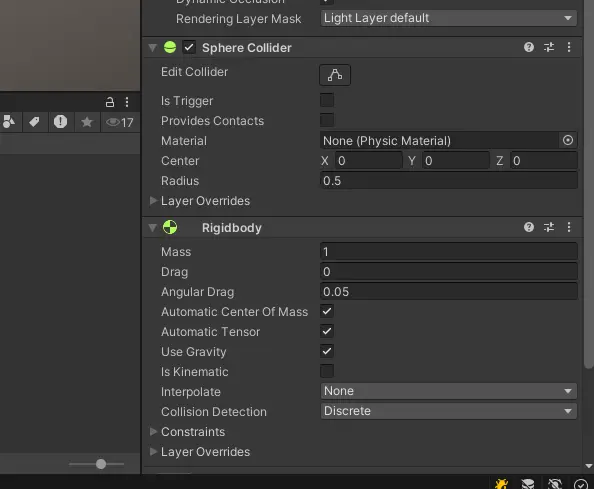Viewport: 594px width, 489px height.
Task: Open Rigidbody help reference icon
Action: pos(529,227)
